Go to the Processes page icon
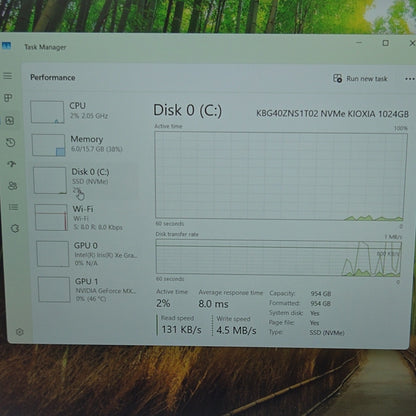Screen dimensions: 416x416 (x=8, y=98)
